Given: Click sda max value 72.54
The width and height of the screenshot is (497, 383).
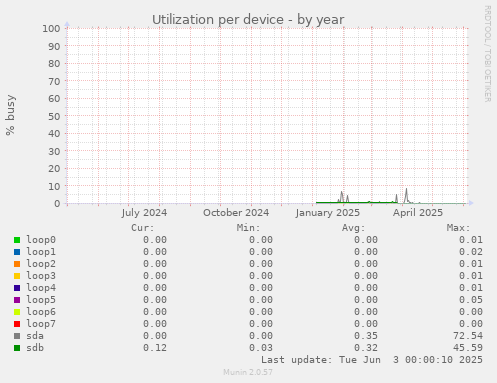Looking at the screenshot, I should (468, 336).
